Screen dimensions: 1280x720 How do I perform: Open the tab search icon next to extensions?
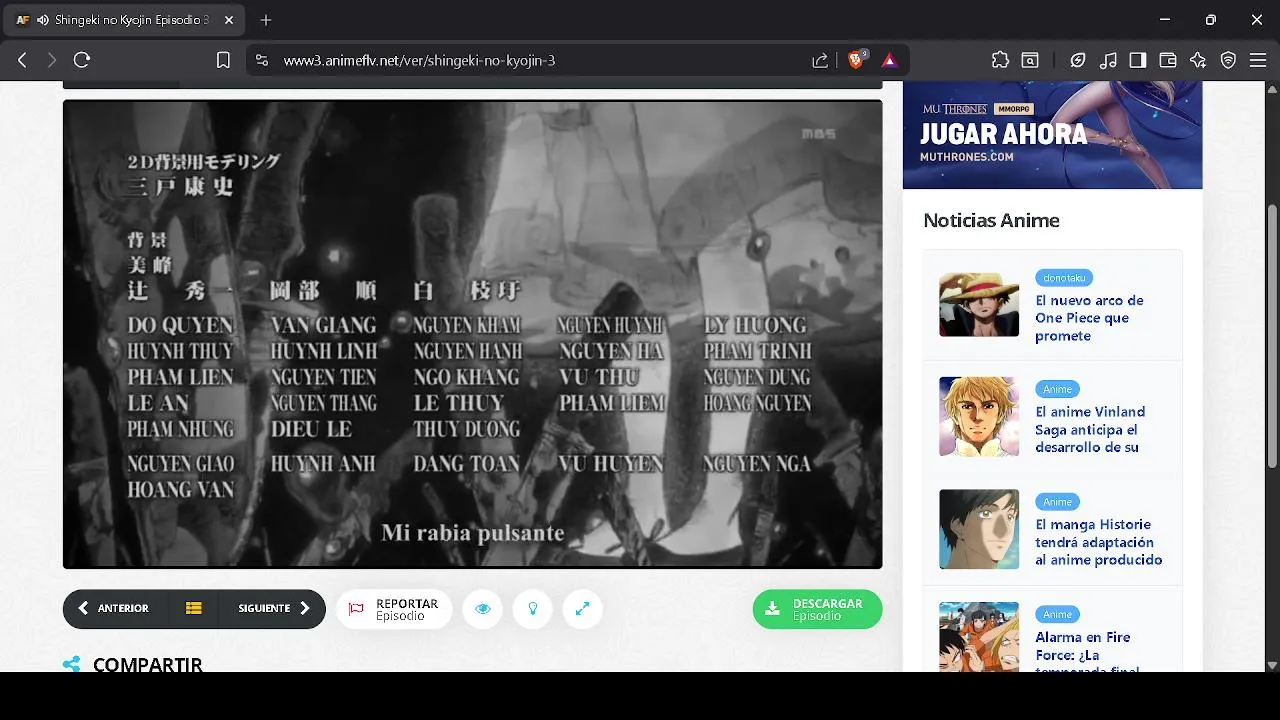point(1030,60)
